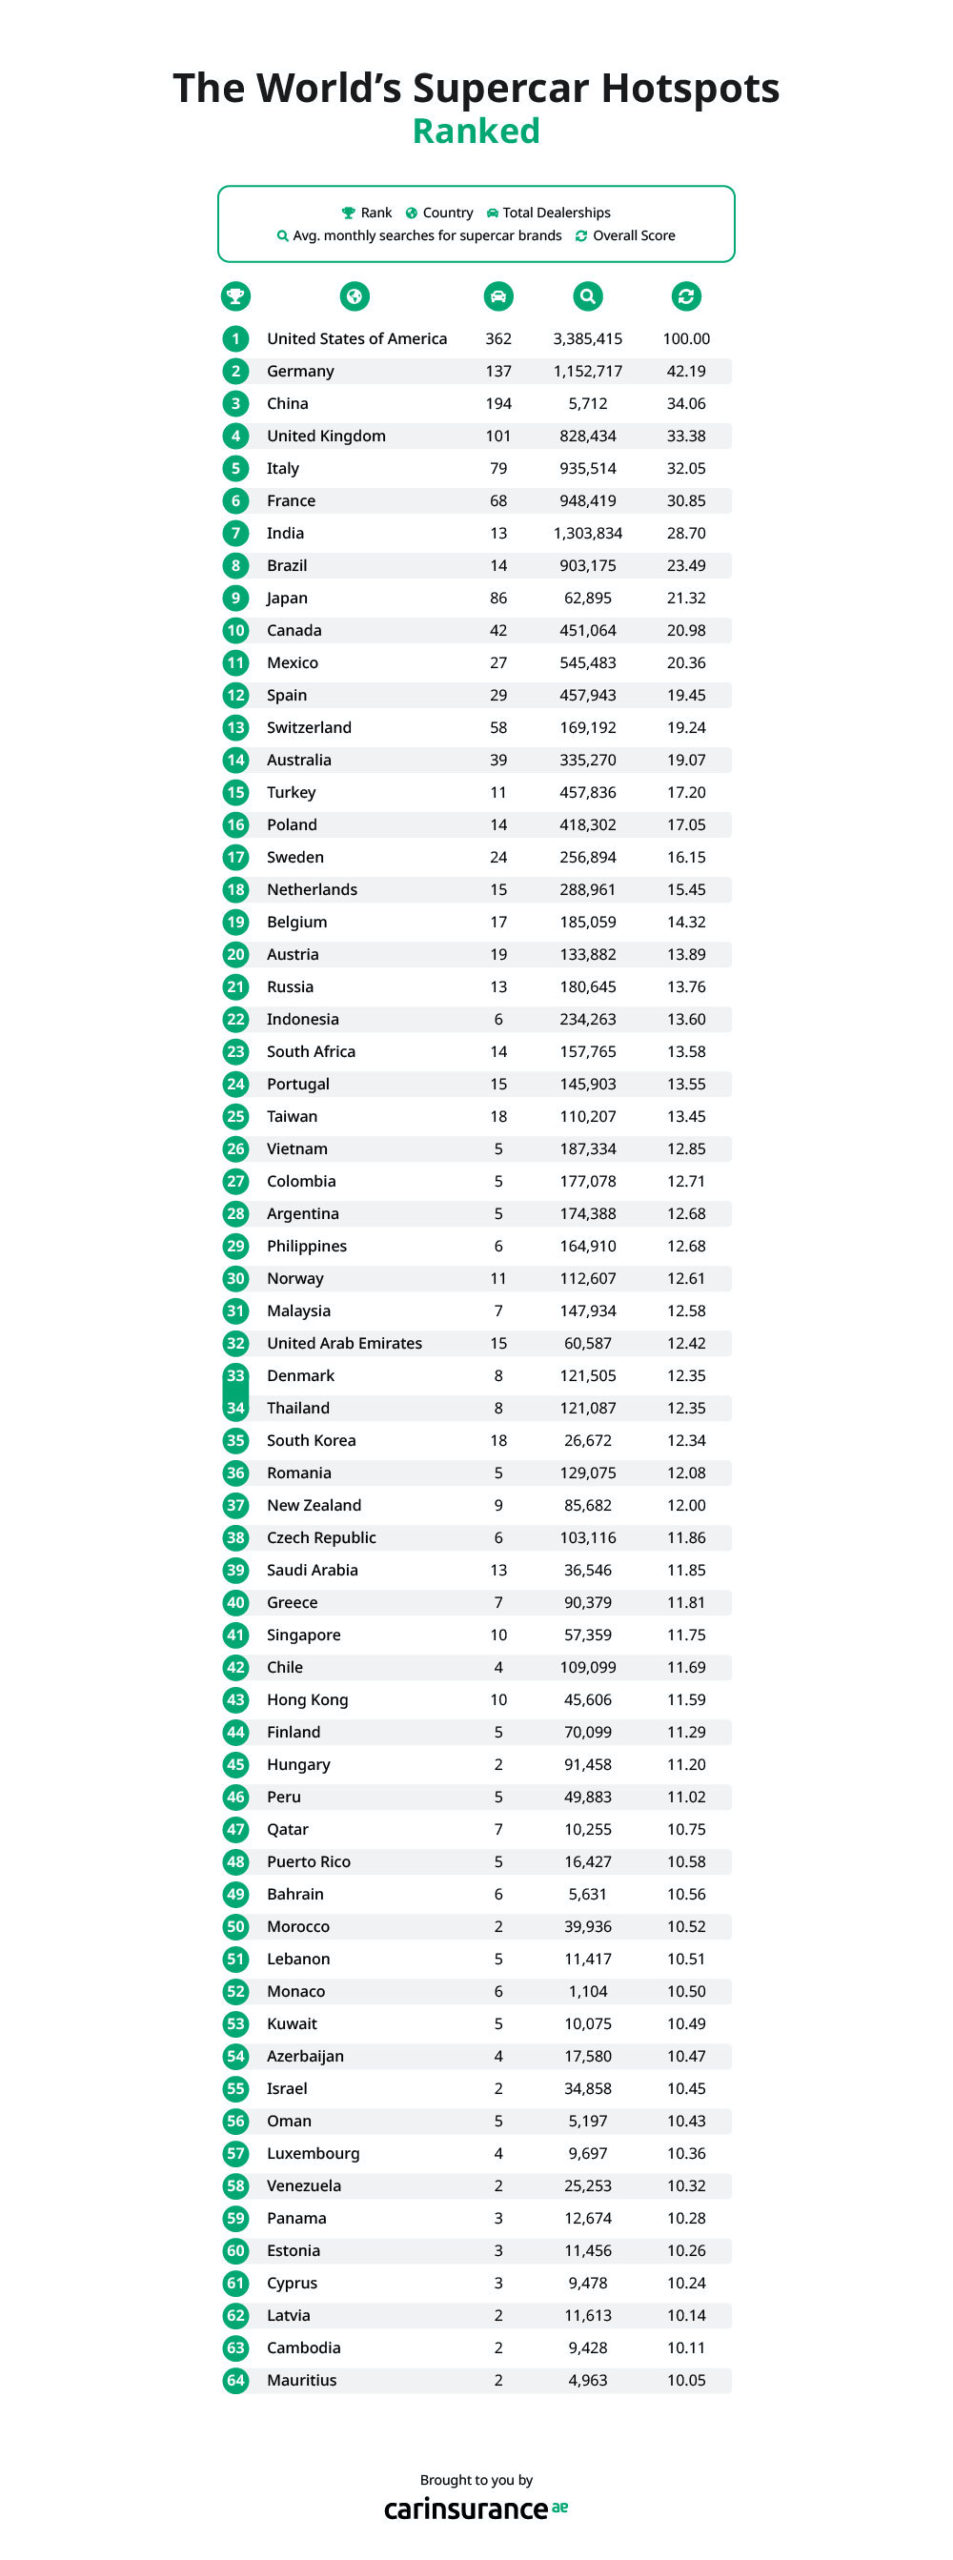The width and height of the screenshot is (953, 2560).
Task: Click the magnifier searches column header icon
Action: (588, 296)
